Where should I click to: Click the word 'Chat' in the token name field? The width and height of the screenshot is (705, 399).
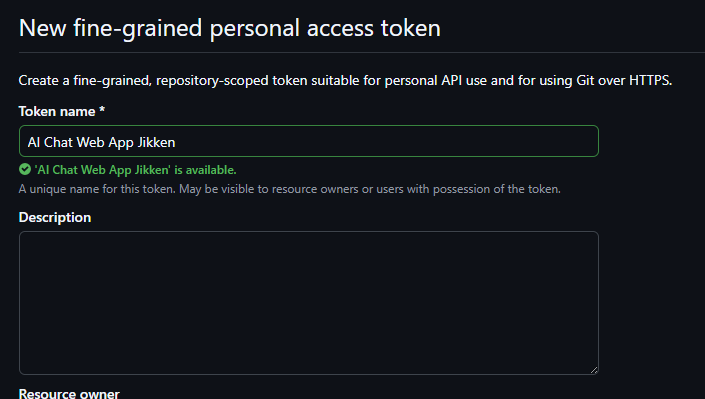58,142
